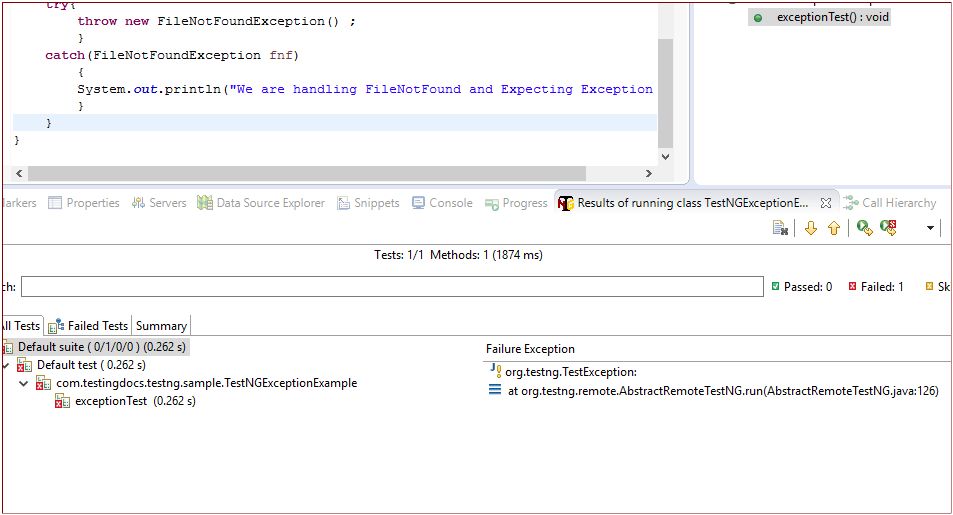Click the TestNG icon on results tab
Viewport: 953px width, 515px height.
pyautogui.click(x=565, y=203)
